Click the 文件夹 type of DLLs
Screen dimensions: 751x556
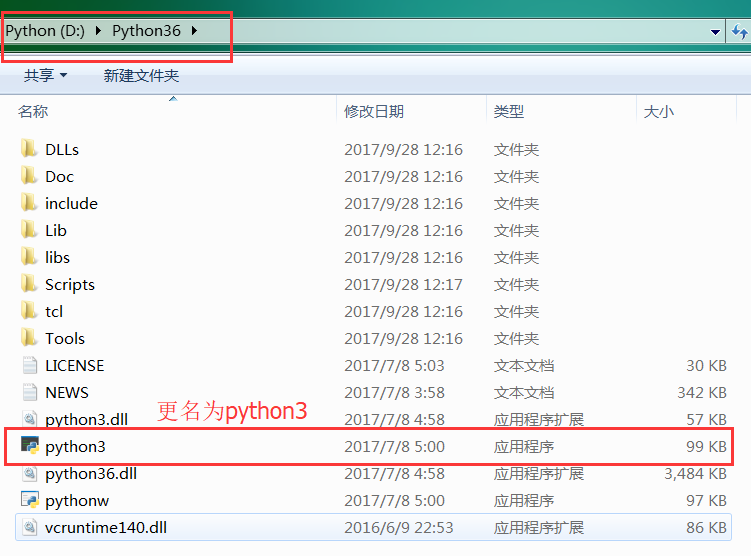(516, 149)
